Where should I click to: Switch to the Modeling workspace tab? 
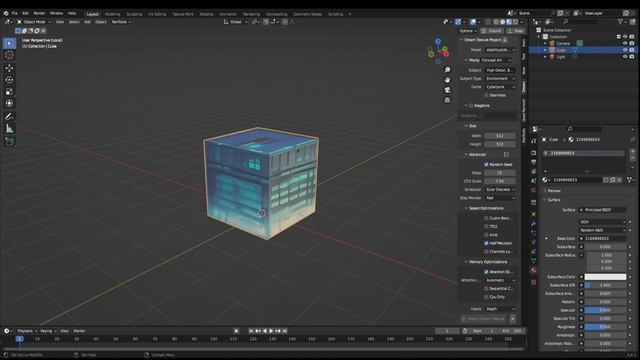112,14
